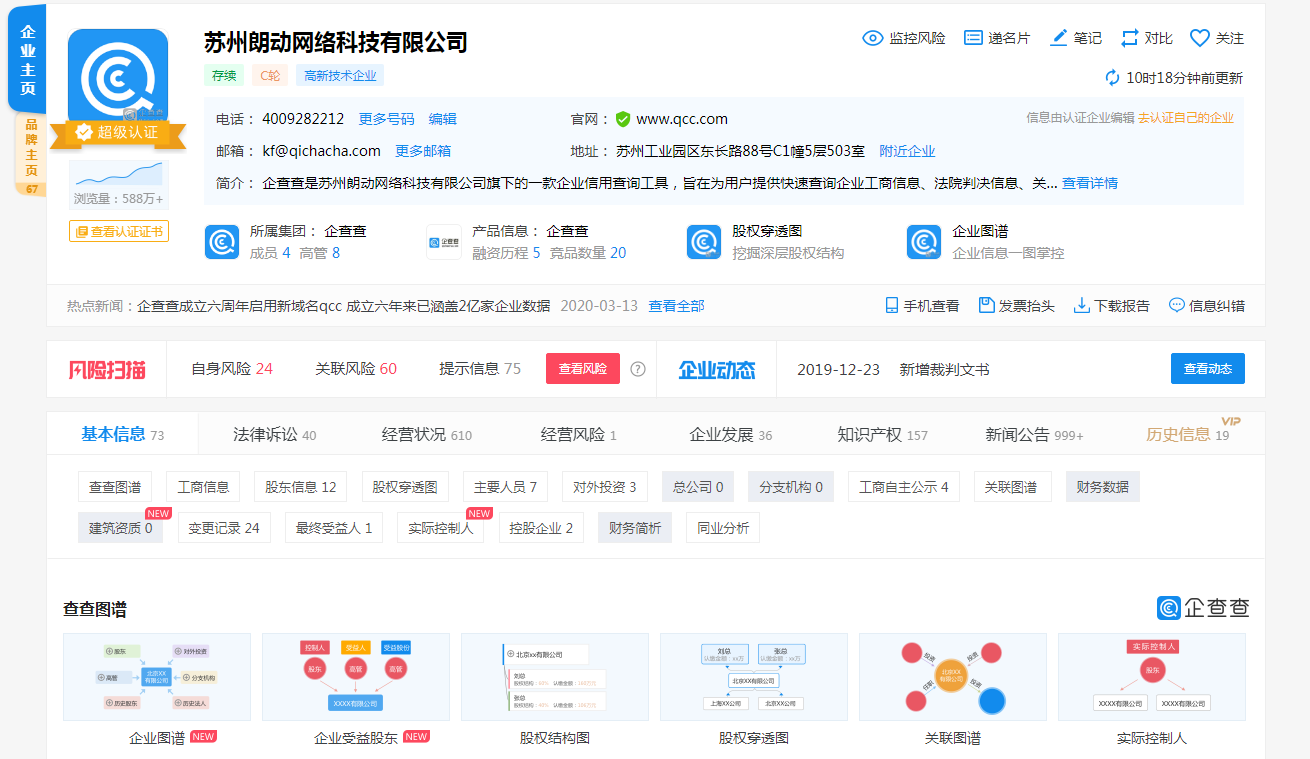
Task: Open 信息纠错 feedback icon
Action: (1176, 305)
